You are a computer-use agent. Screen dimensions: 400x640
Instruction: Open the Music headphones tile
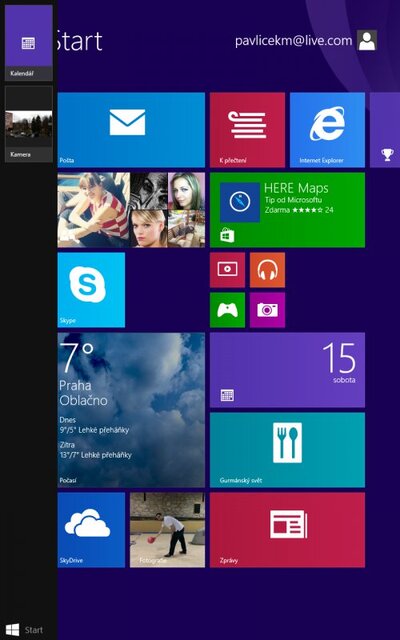pos(267,270)
